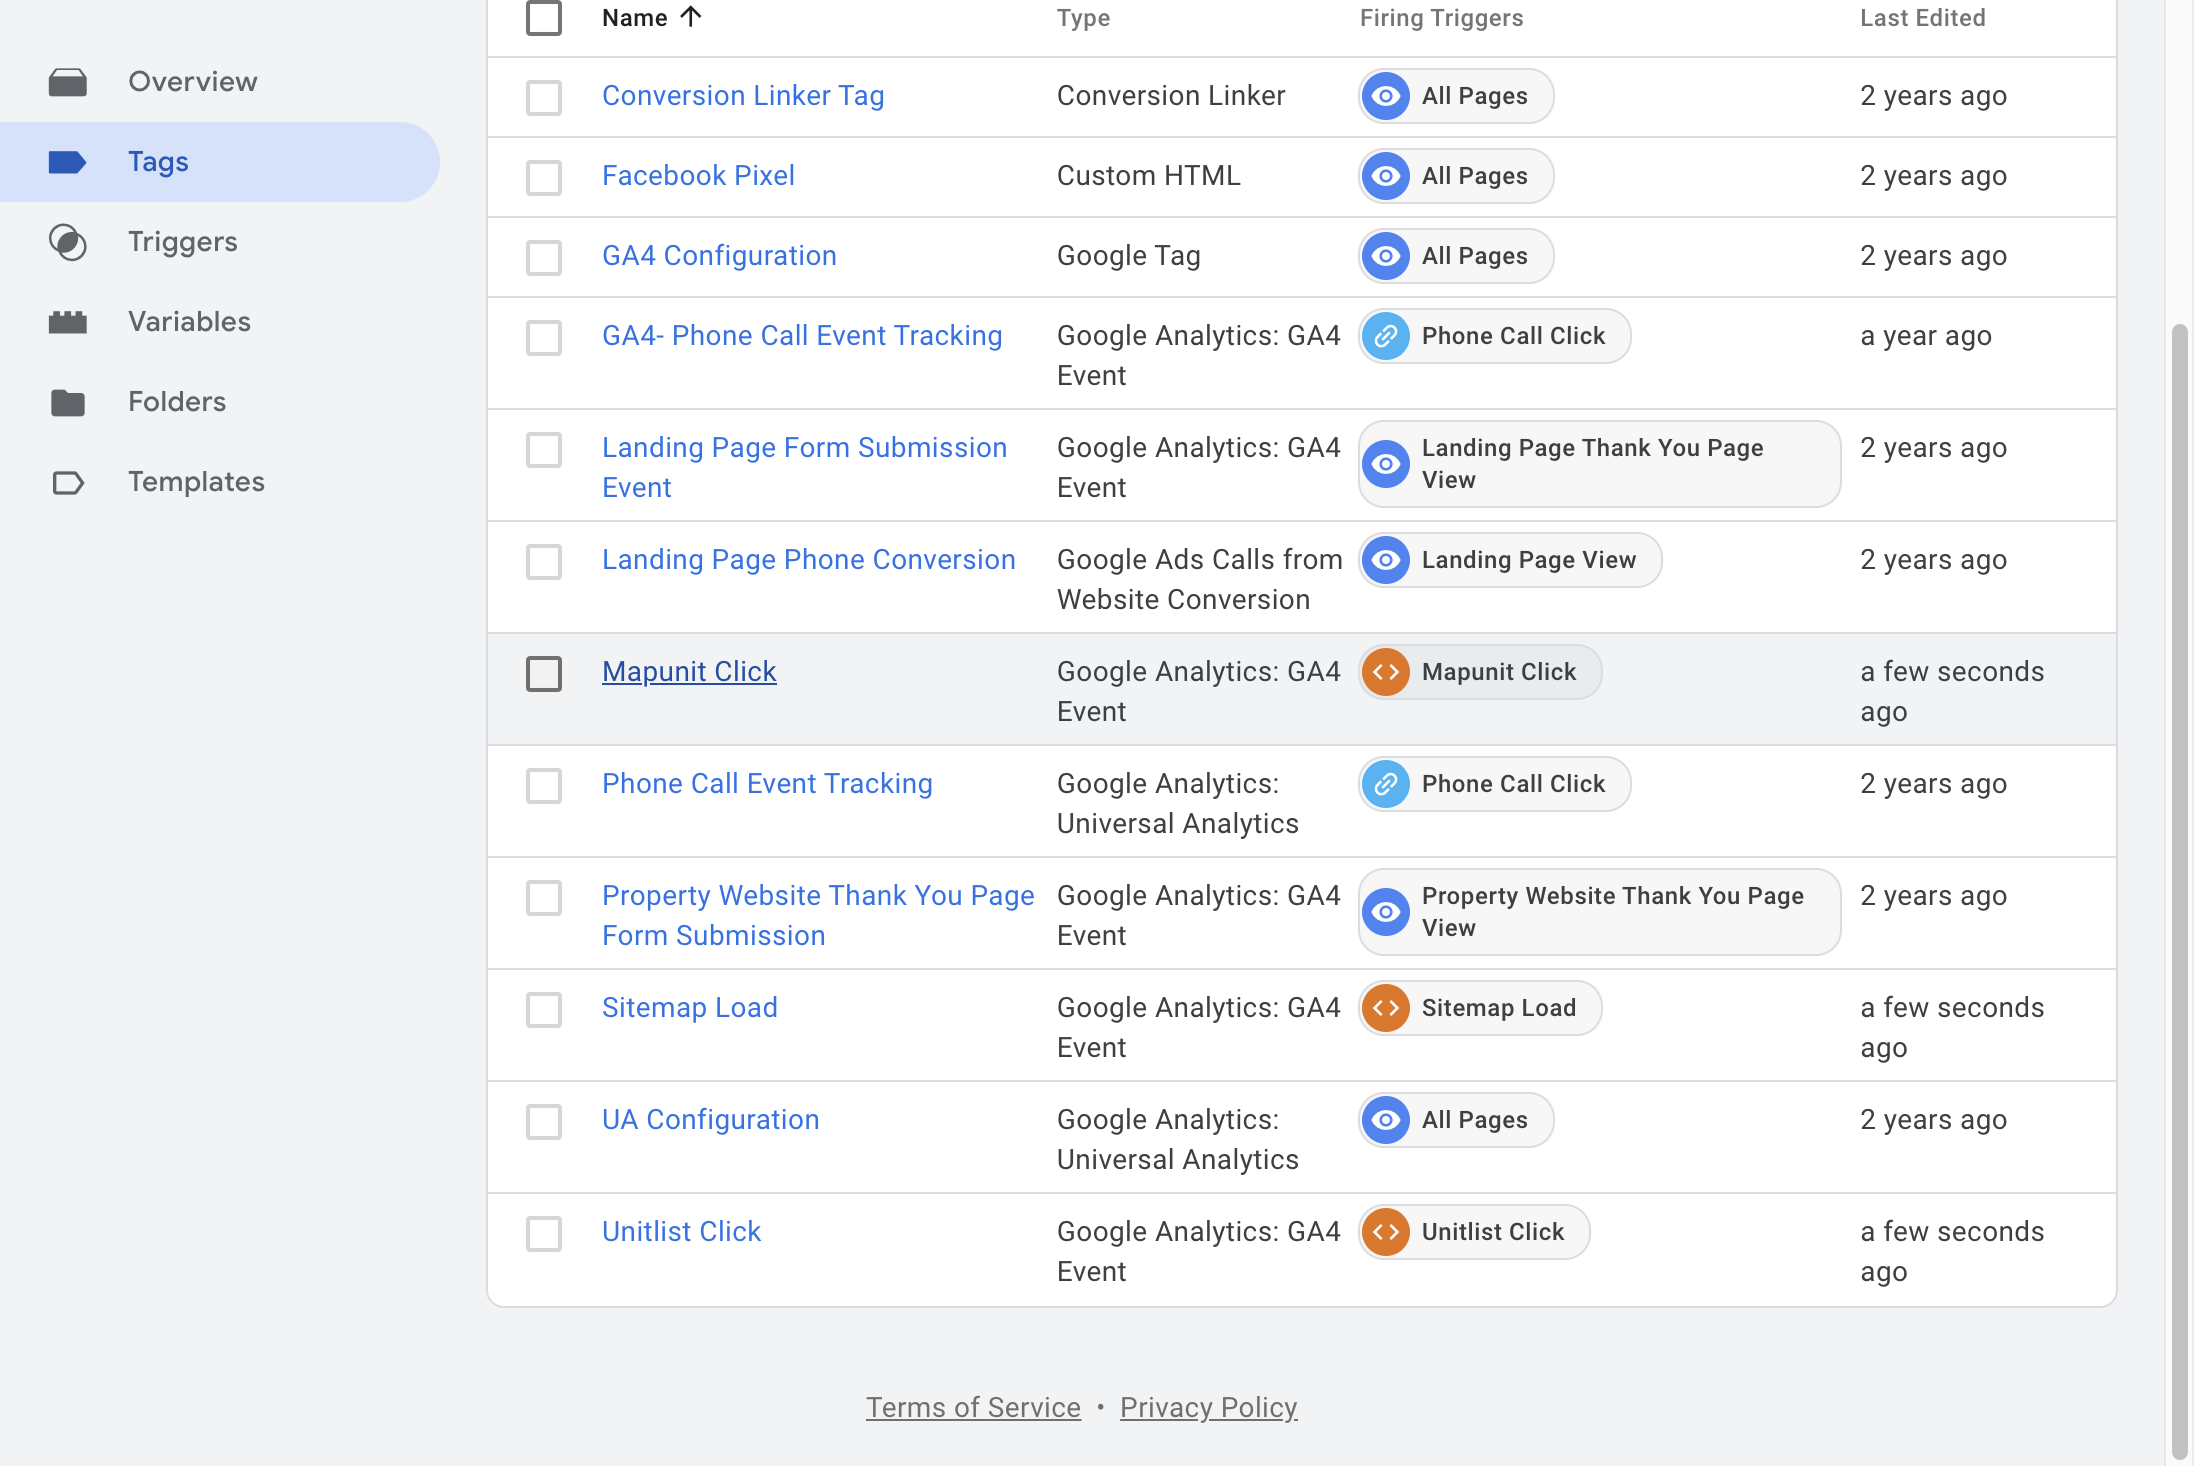Sort by Name column arrow

690,17
